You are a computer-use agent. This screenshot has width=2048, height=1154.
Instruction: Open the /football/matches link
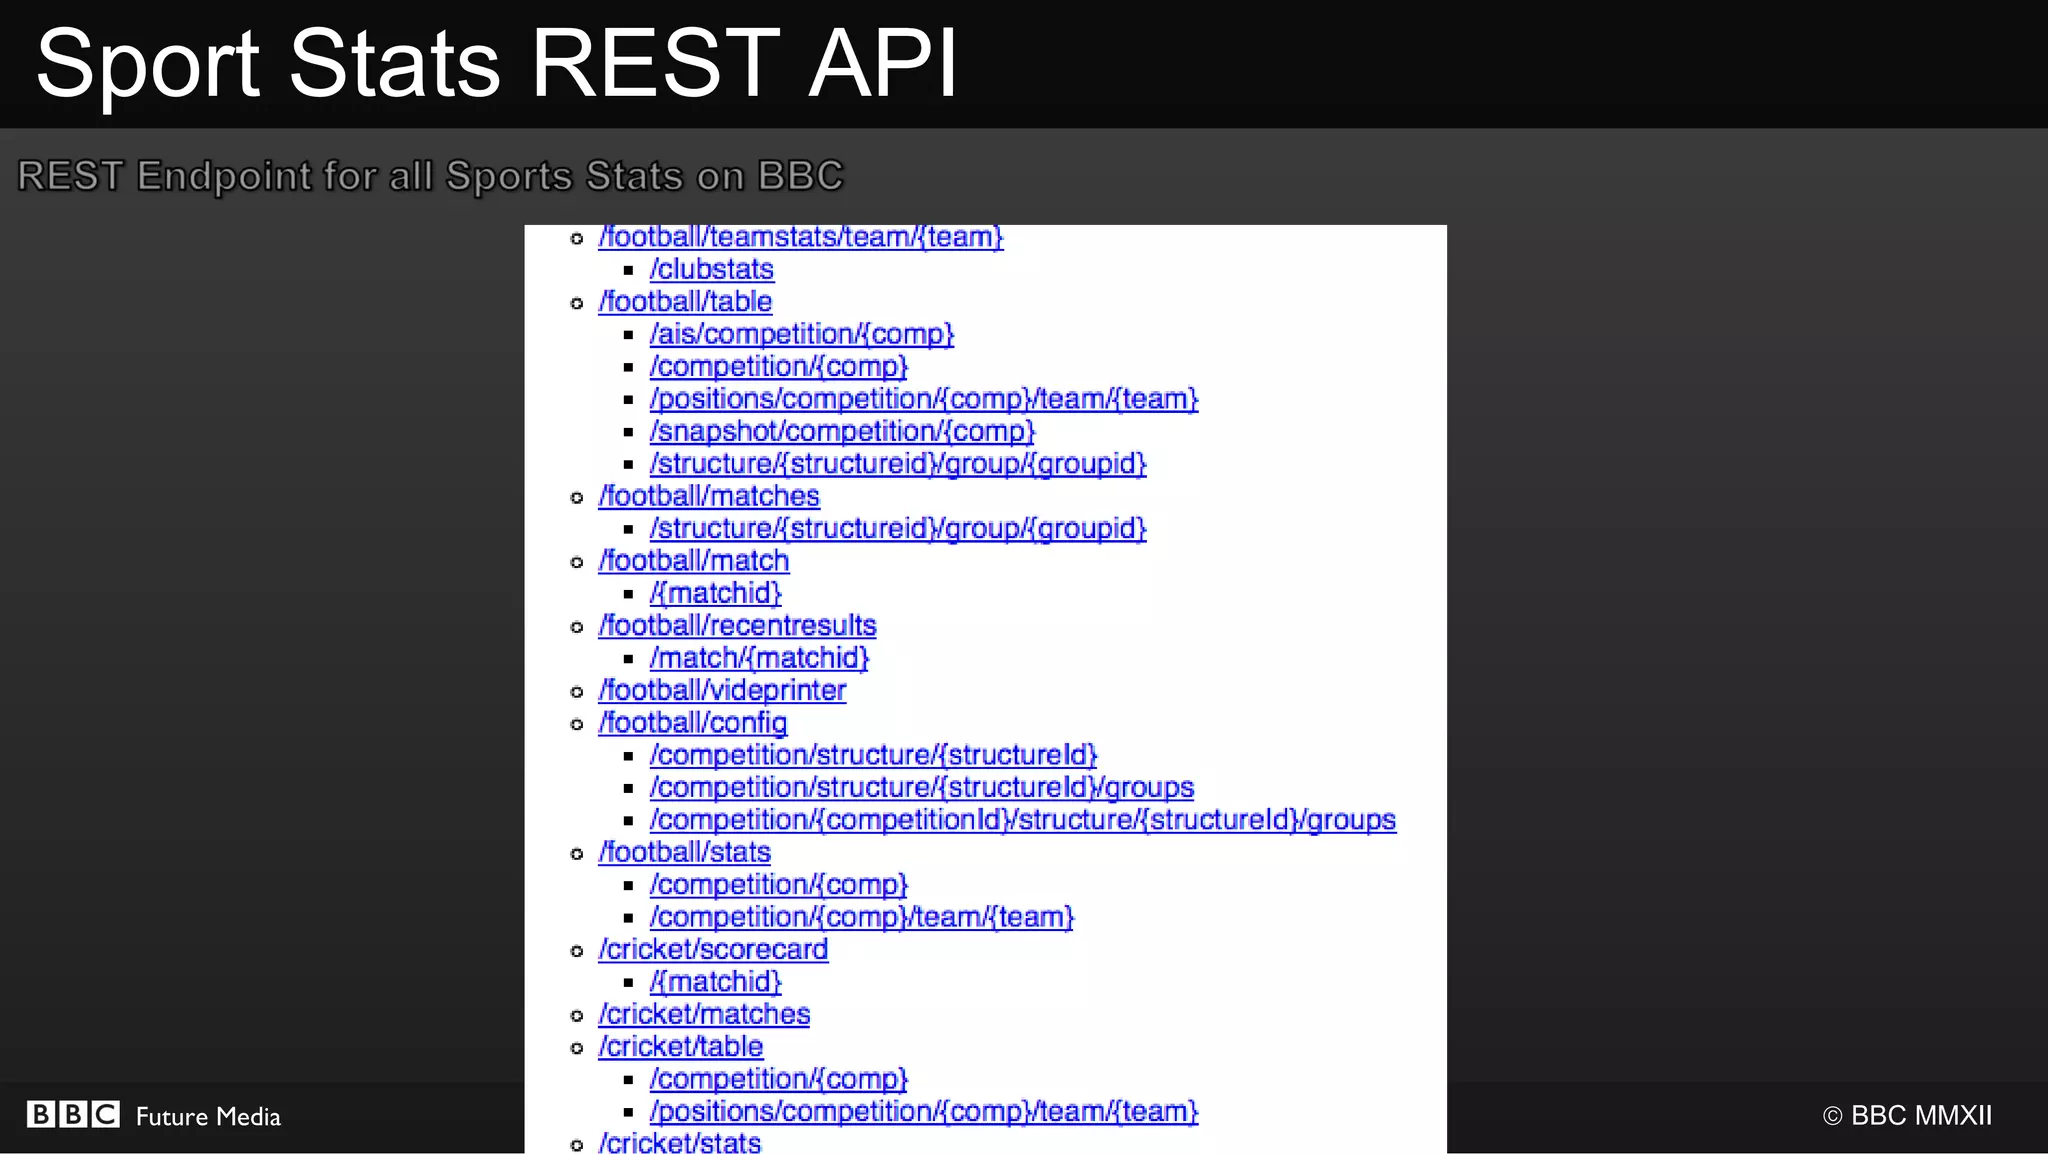pyautogui.click(x=709, y=496)
